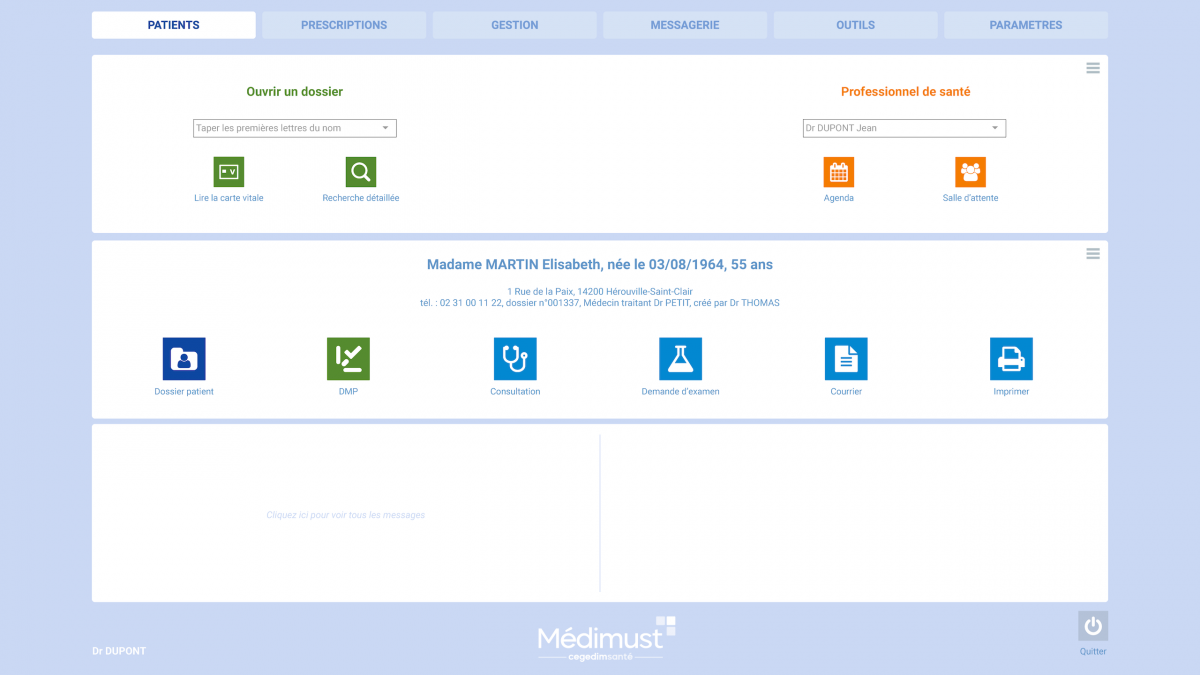1200x675 pixels.
Task: Open hamburger menu of patient panel
Action: pyautogui.click(x=1093, y=254)
